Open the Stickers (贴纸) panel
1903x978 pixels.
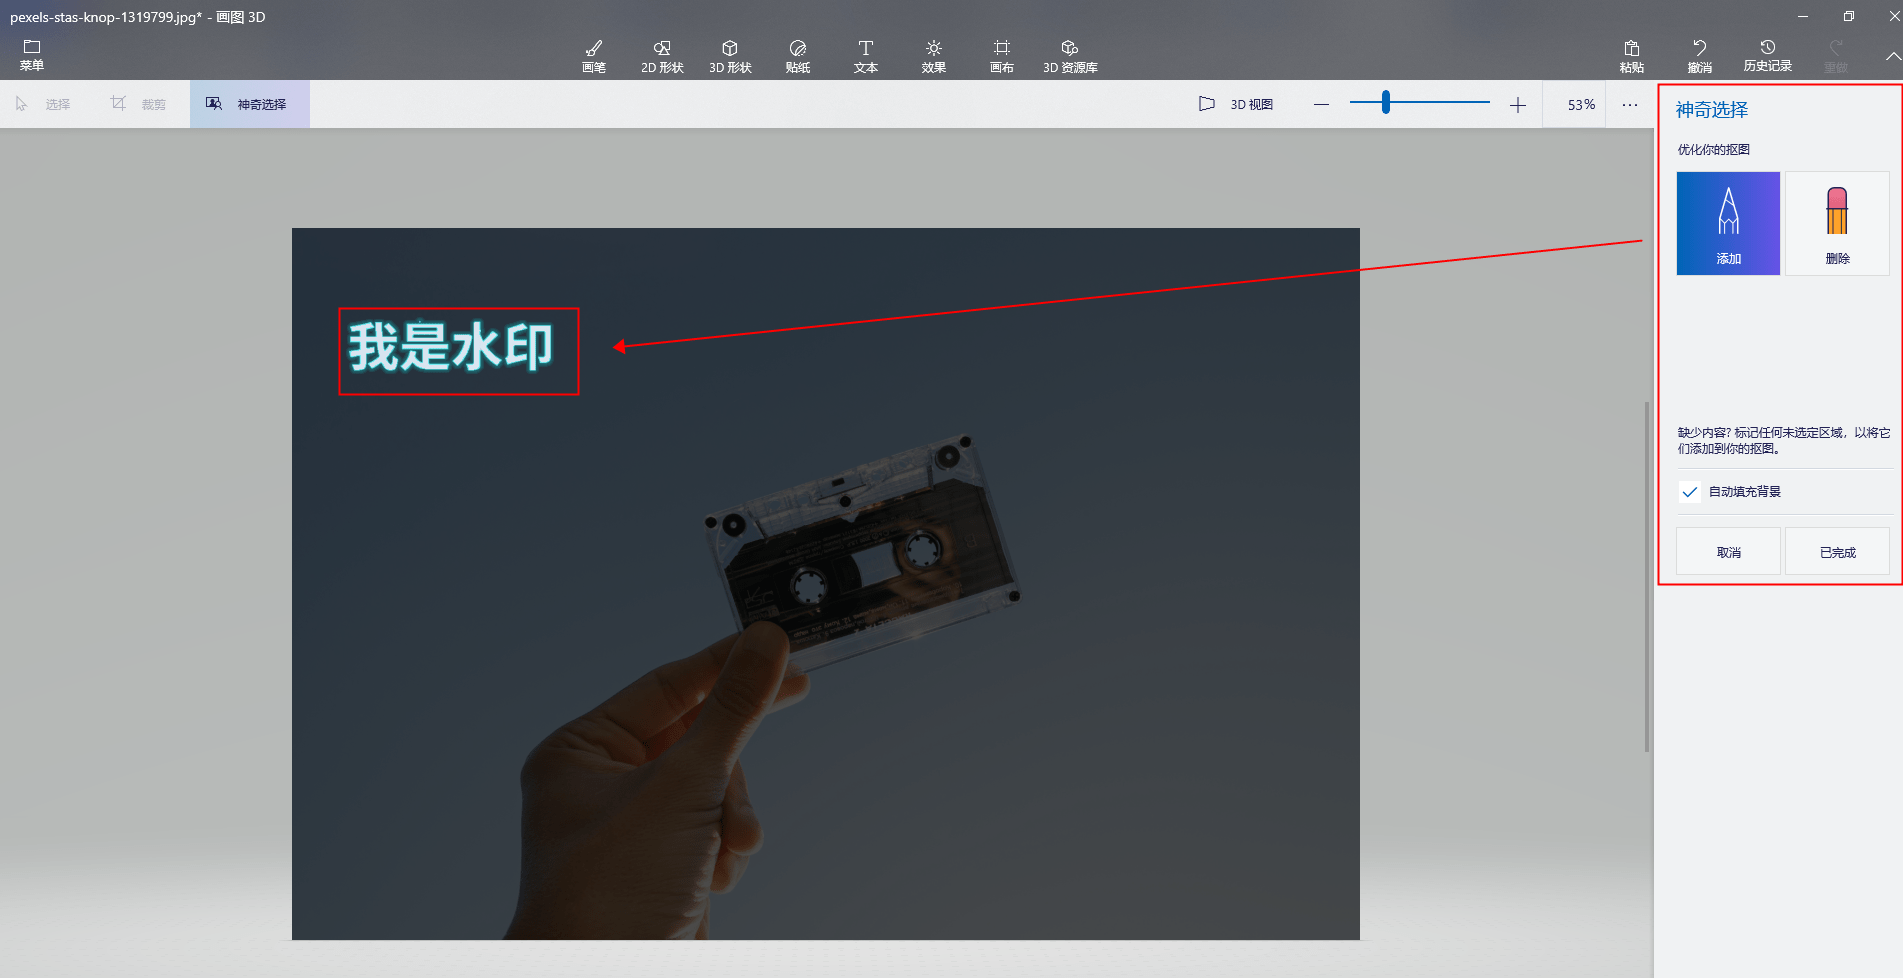tap(798, 56)
